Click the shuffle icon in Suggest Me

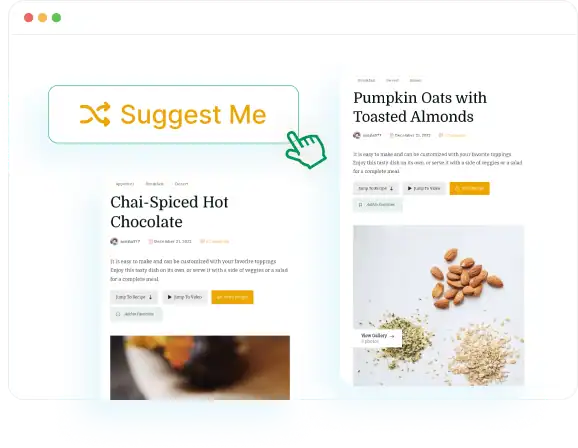click(95, 114)
